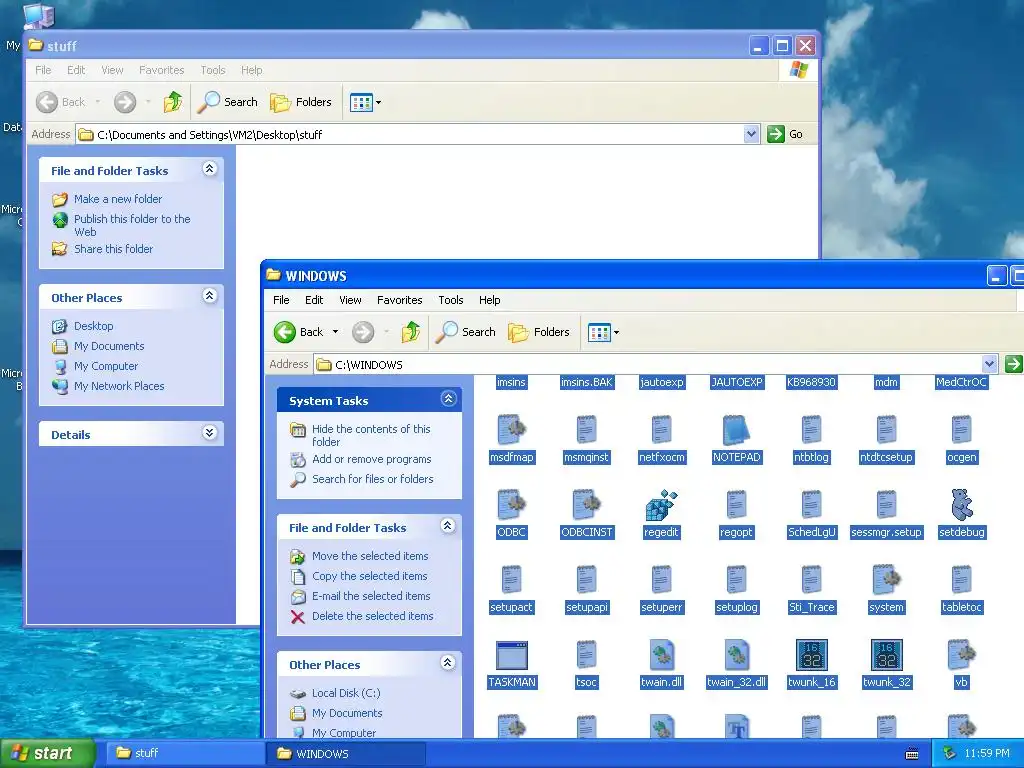Viewport: 1024px width, 768px height.
Task: Collapse Other Places in WINDOWS window
Action: pyautogui.click(x=448, y=663)
